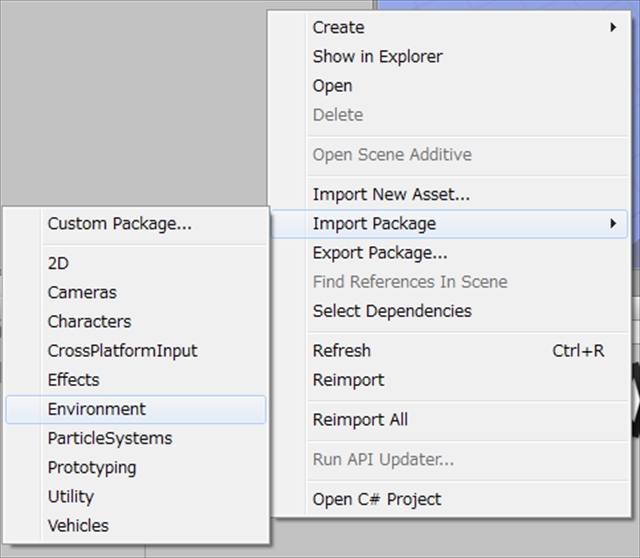
Task: Open the Create submenu
Action: (338, 27)
